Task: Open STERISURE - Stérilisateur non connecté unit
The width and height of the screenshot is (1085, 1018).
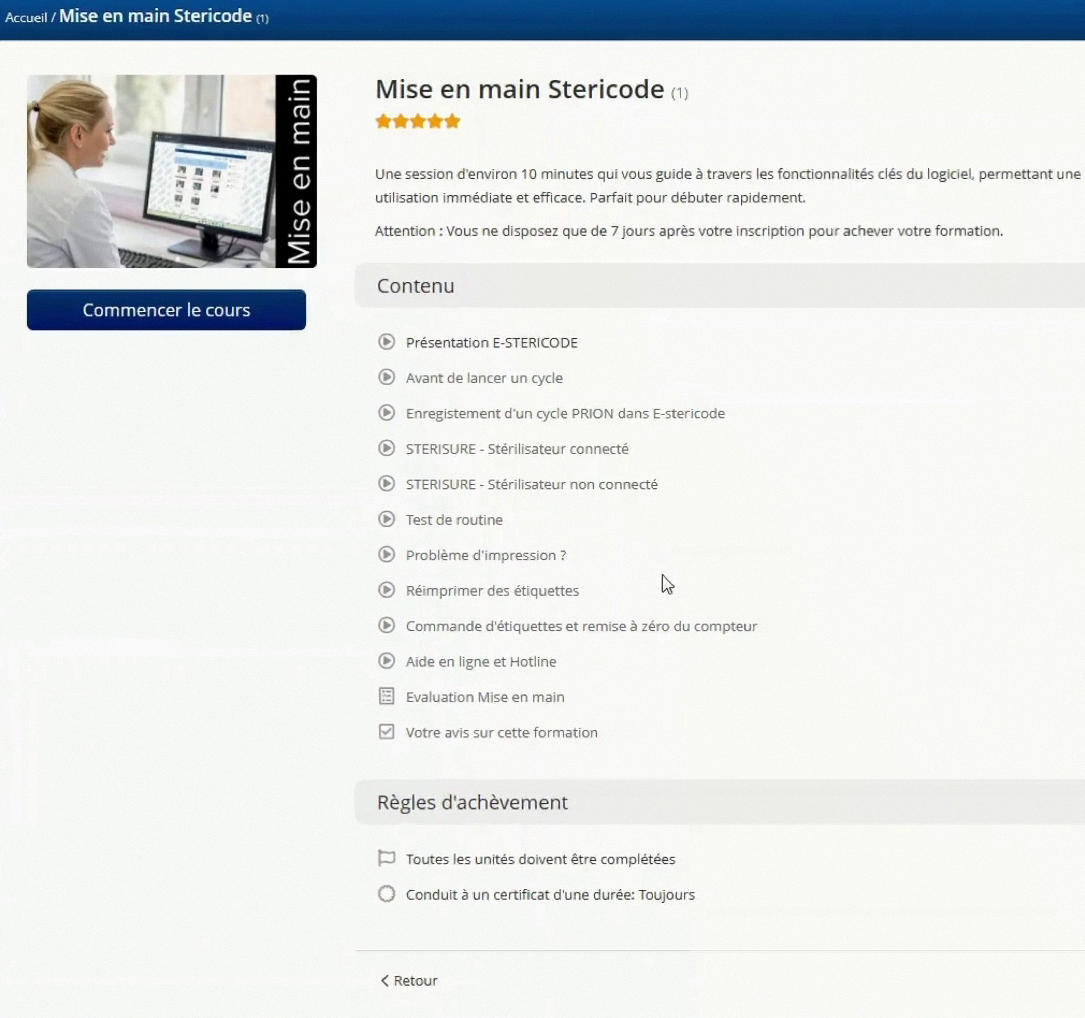Action: click(531, 484)
